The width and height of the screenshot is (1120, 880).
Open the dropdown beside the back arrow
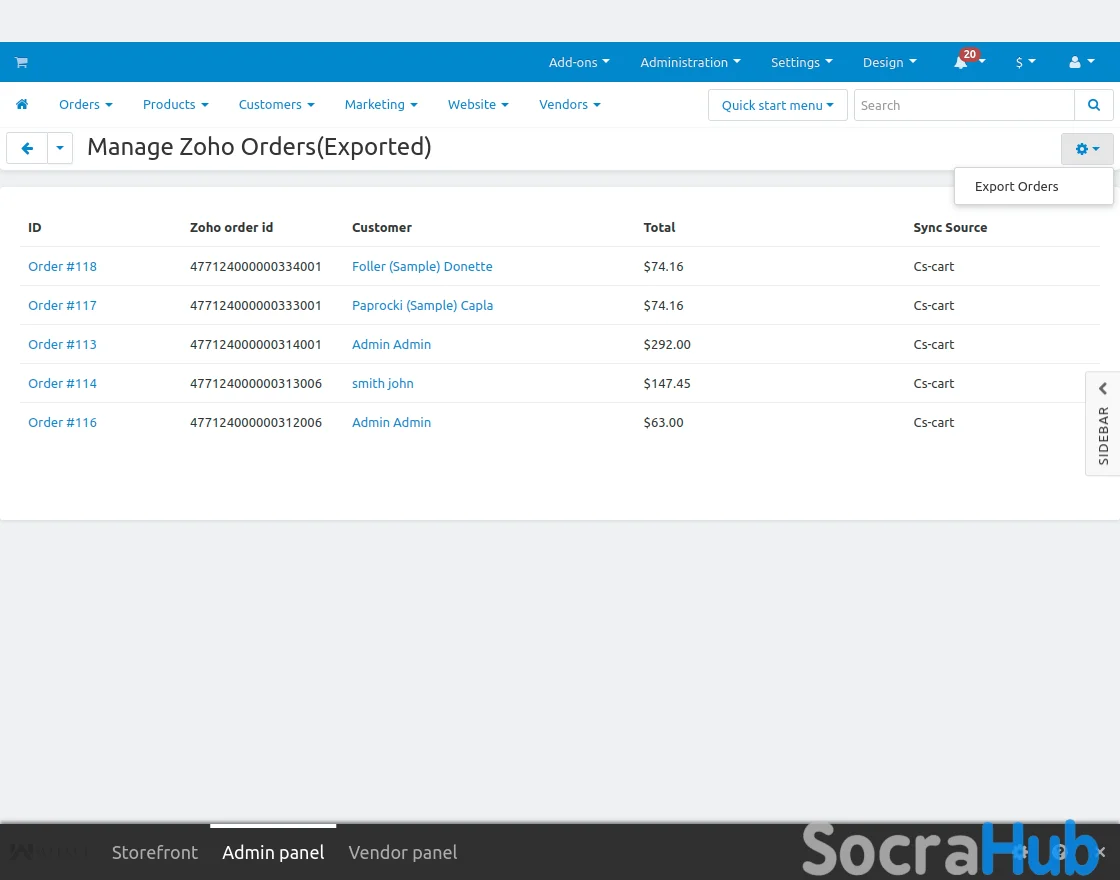tap(60, 148)
